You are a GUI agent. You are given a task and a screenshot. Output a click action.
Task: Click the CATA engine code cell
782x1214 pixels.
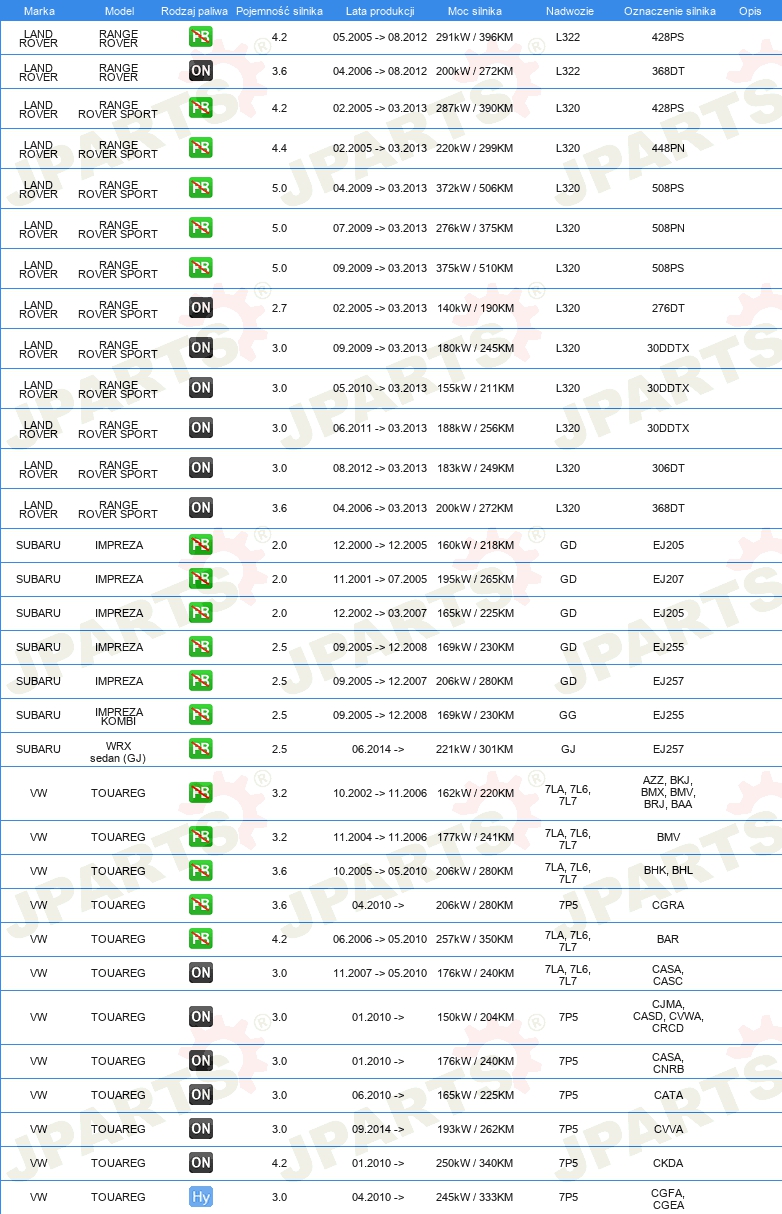668,1095
